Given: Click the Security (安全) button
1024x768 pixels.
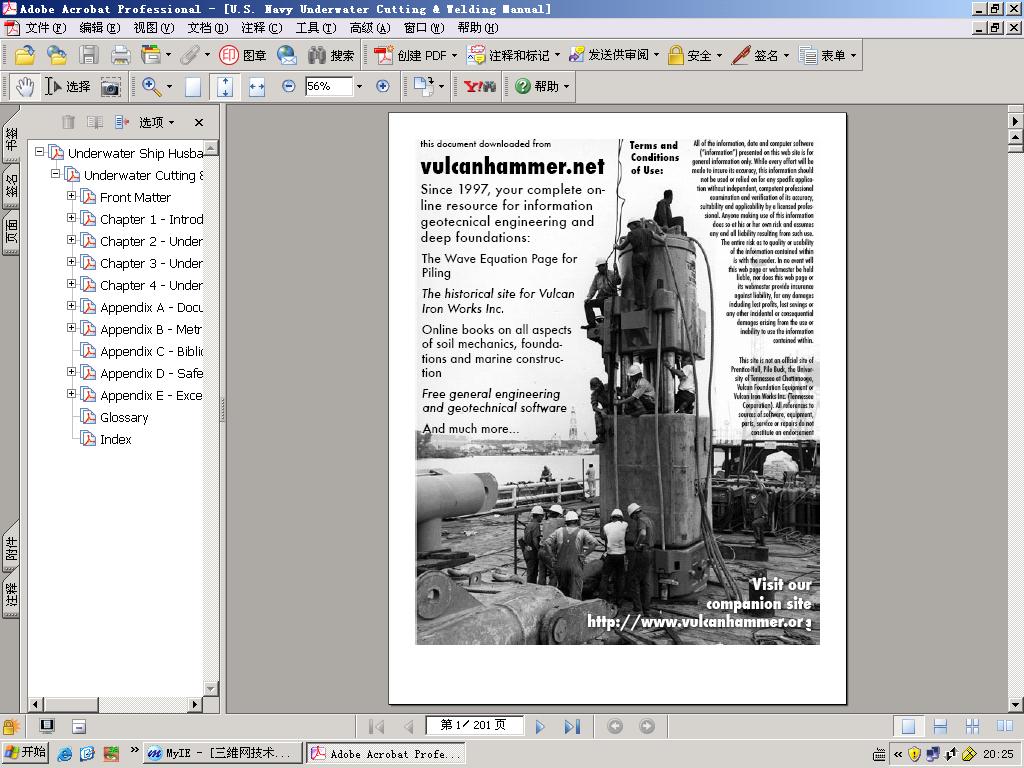Looking at the screenshot, I should 695,56.
